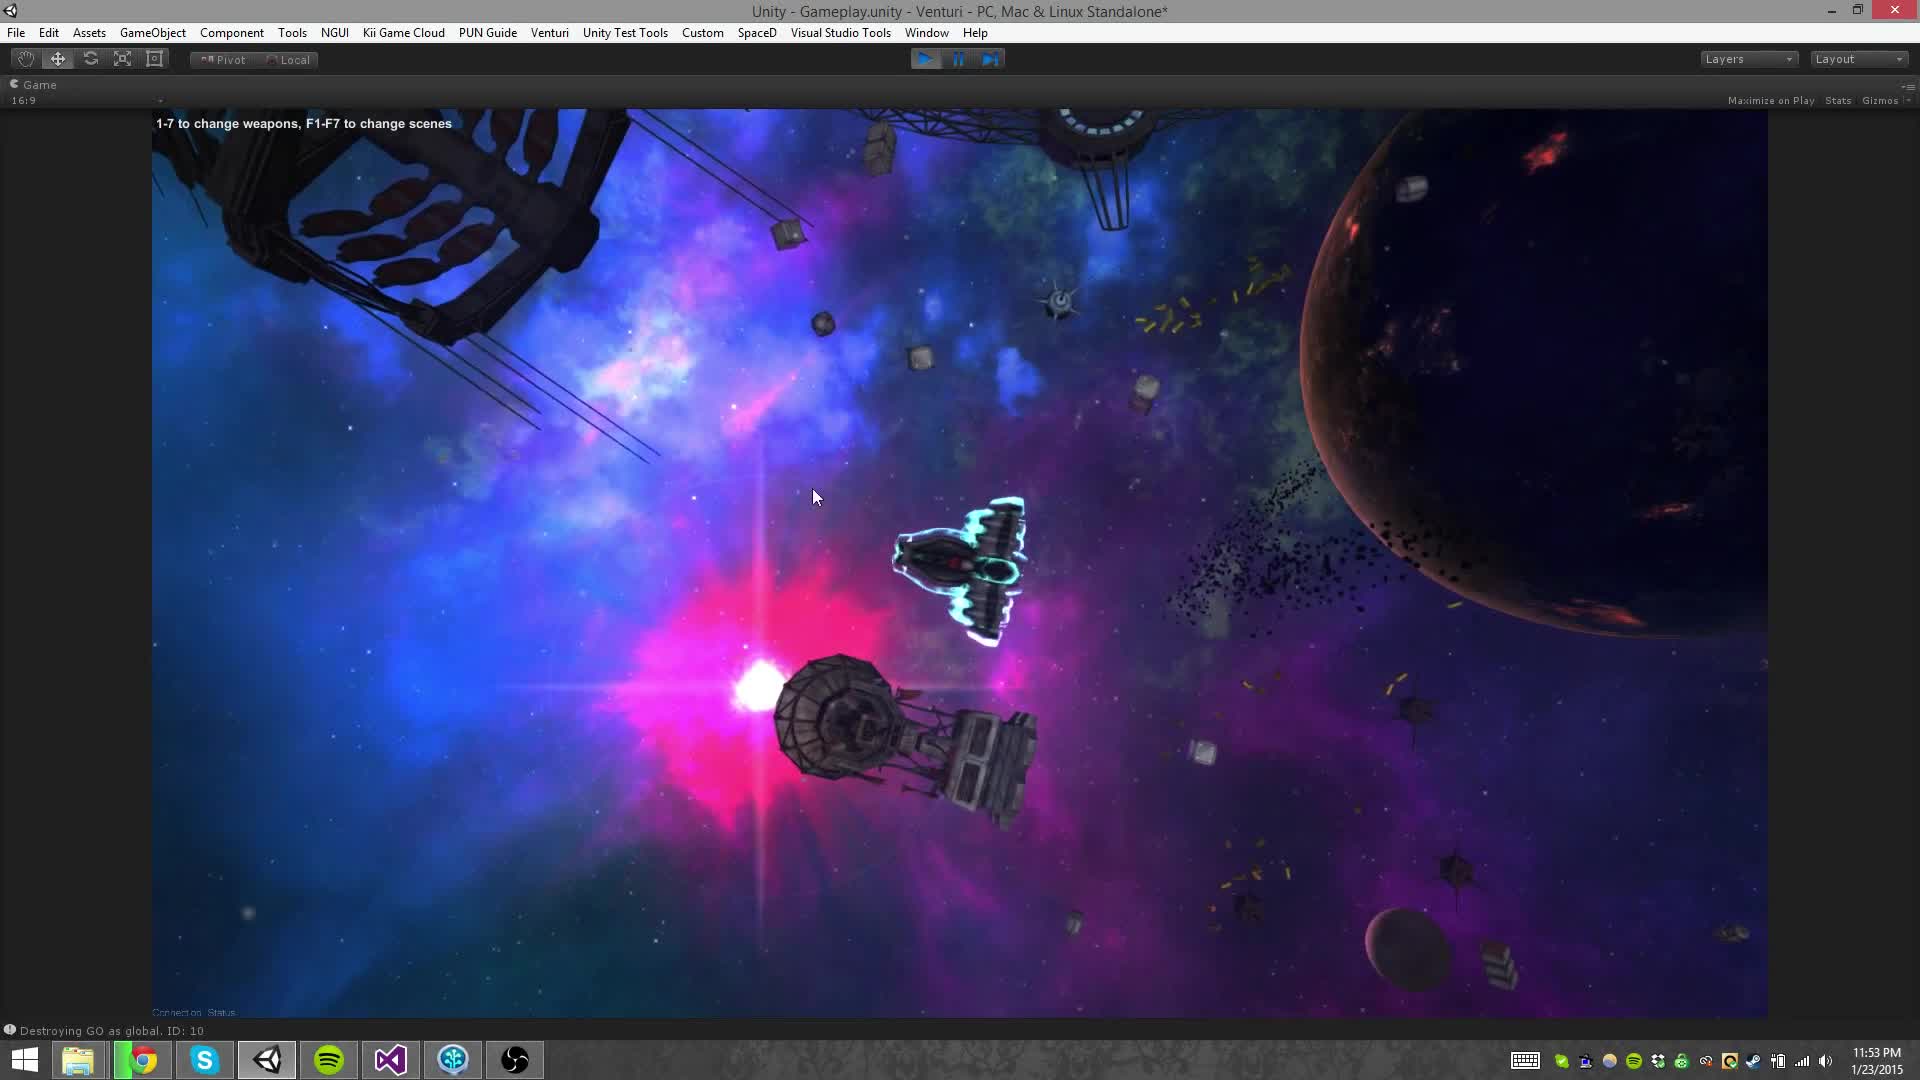Select the Rotate tool
Viewport: 1920px width, 1080px height.
click(90, 58)
